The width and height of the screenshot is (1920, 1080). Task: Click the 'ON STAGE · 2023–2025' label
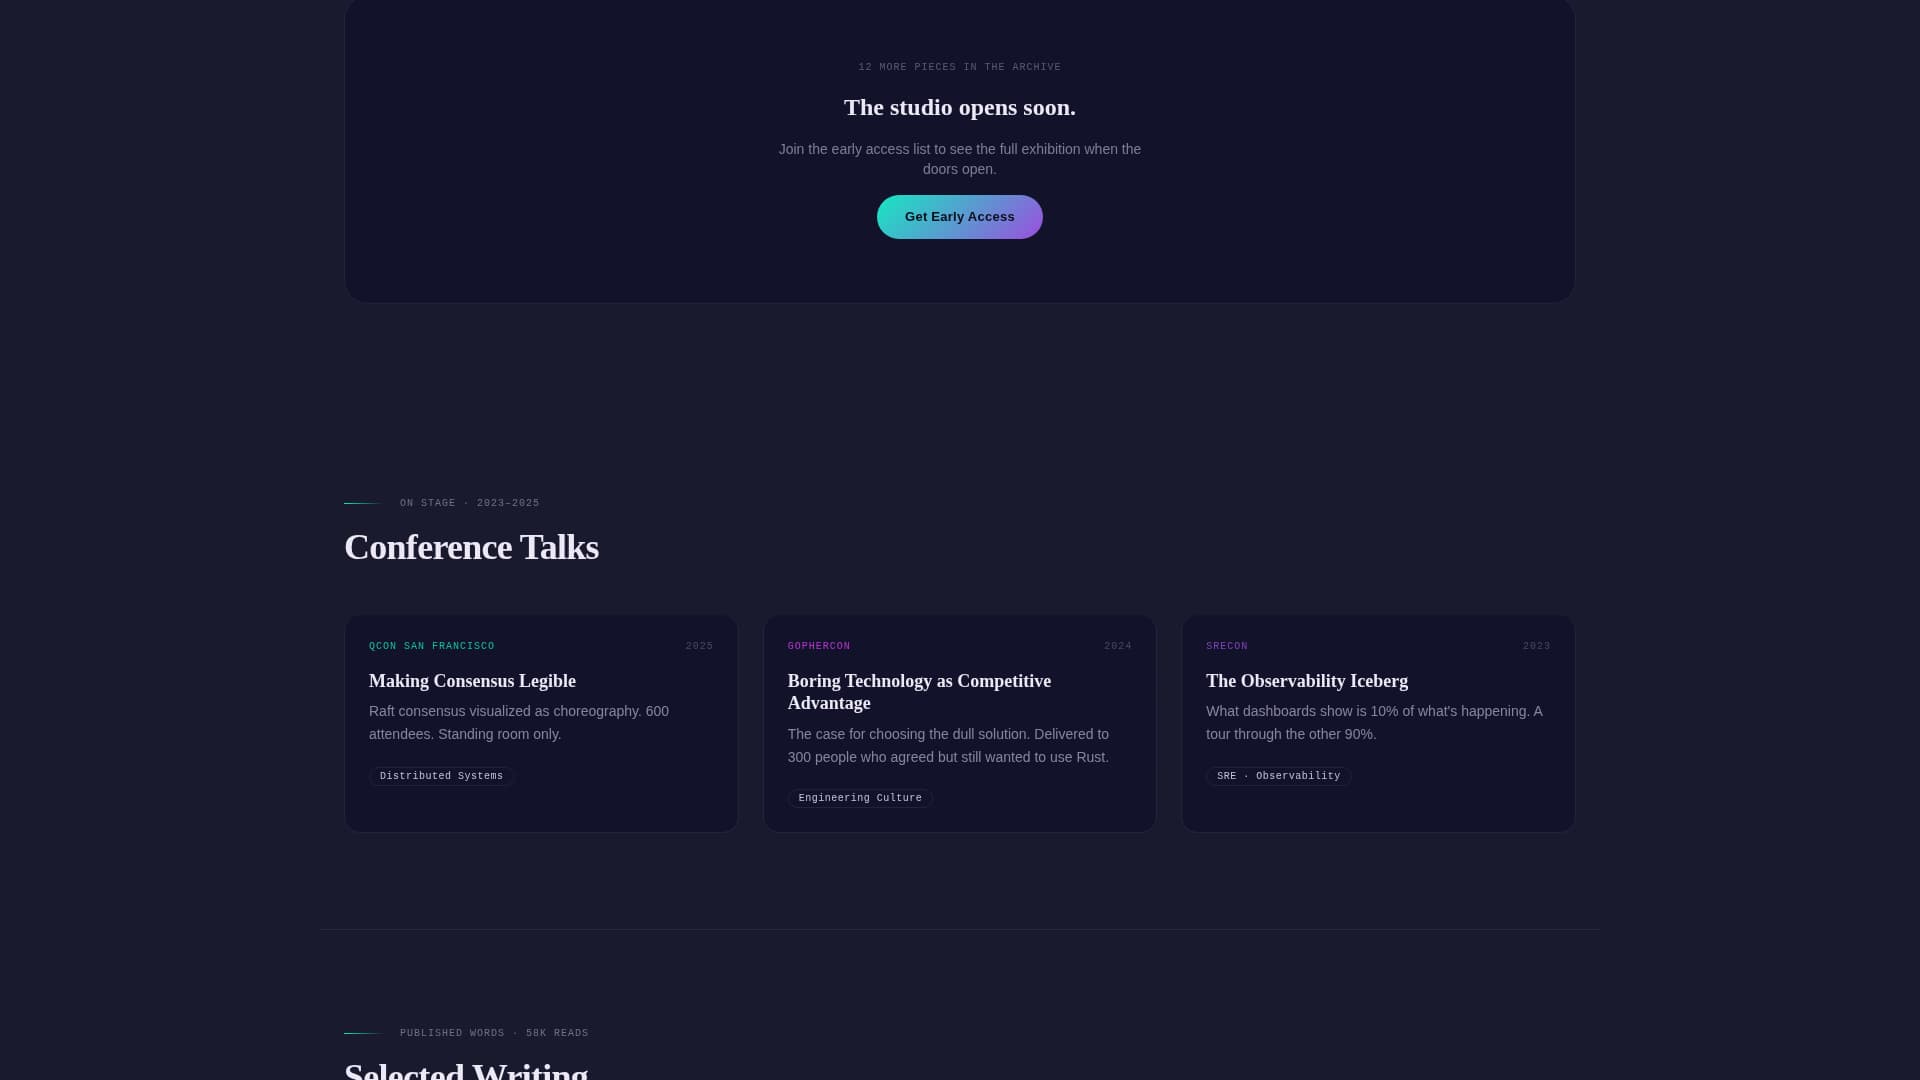coord(469,503)
